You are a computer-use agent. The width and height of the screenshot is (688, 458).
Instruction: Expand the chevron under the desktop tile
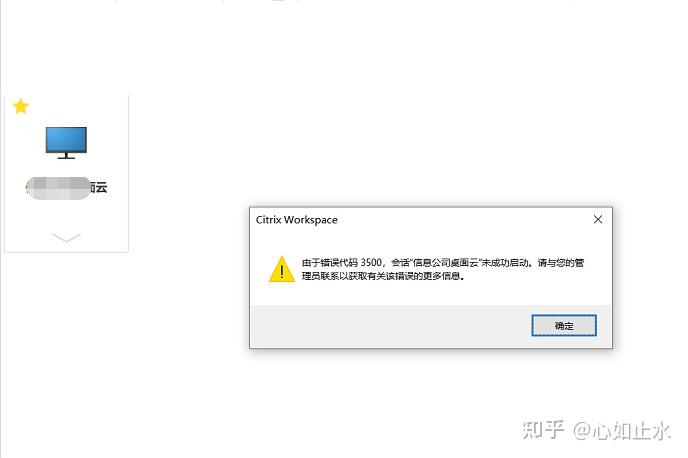(66, 237)
